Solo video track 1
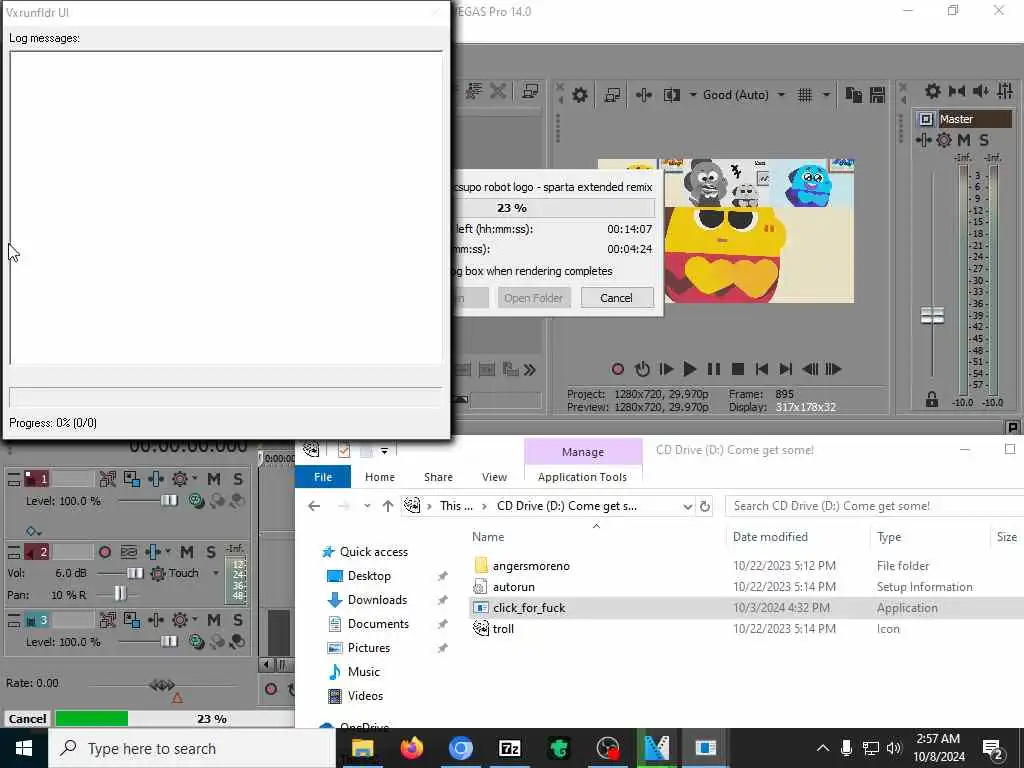This screenshot has width=1024, height=768. (238, 479)
